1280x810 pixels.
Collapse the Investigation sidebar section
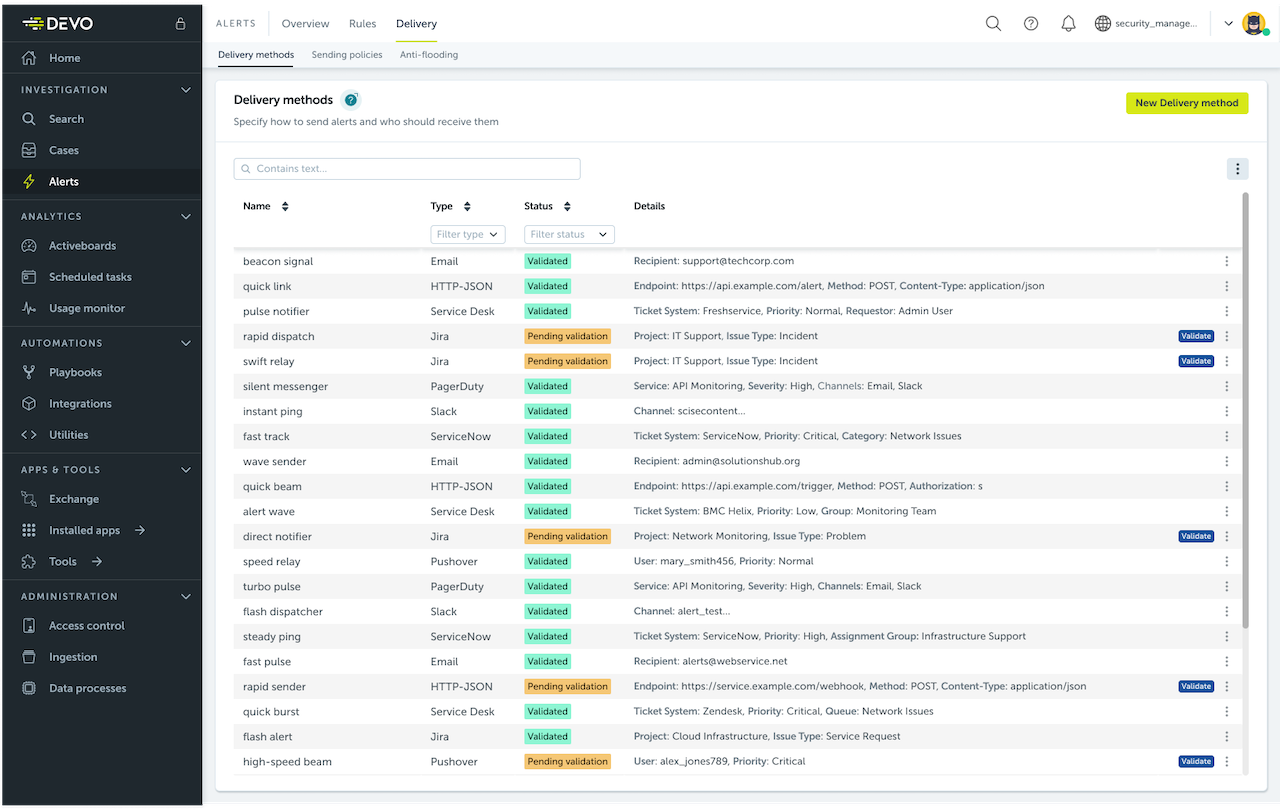tap(185, 90)
